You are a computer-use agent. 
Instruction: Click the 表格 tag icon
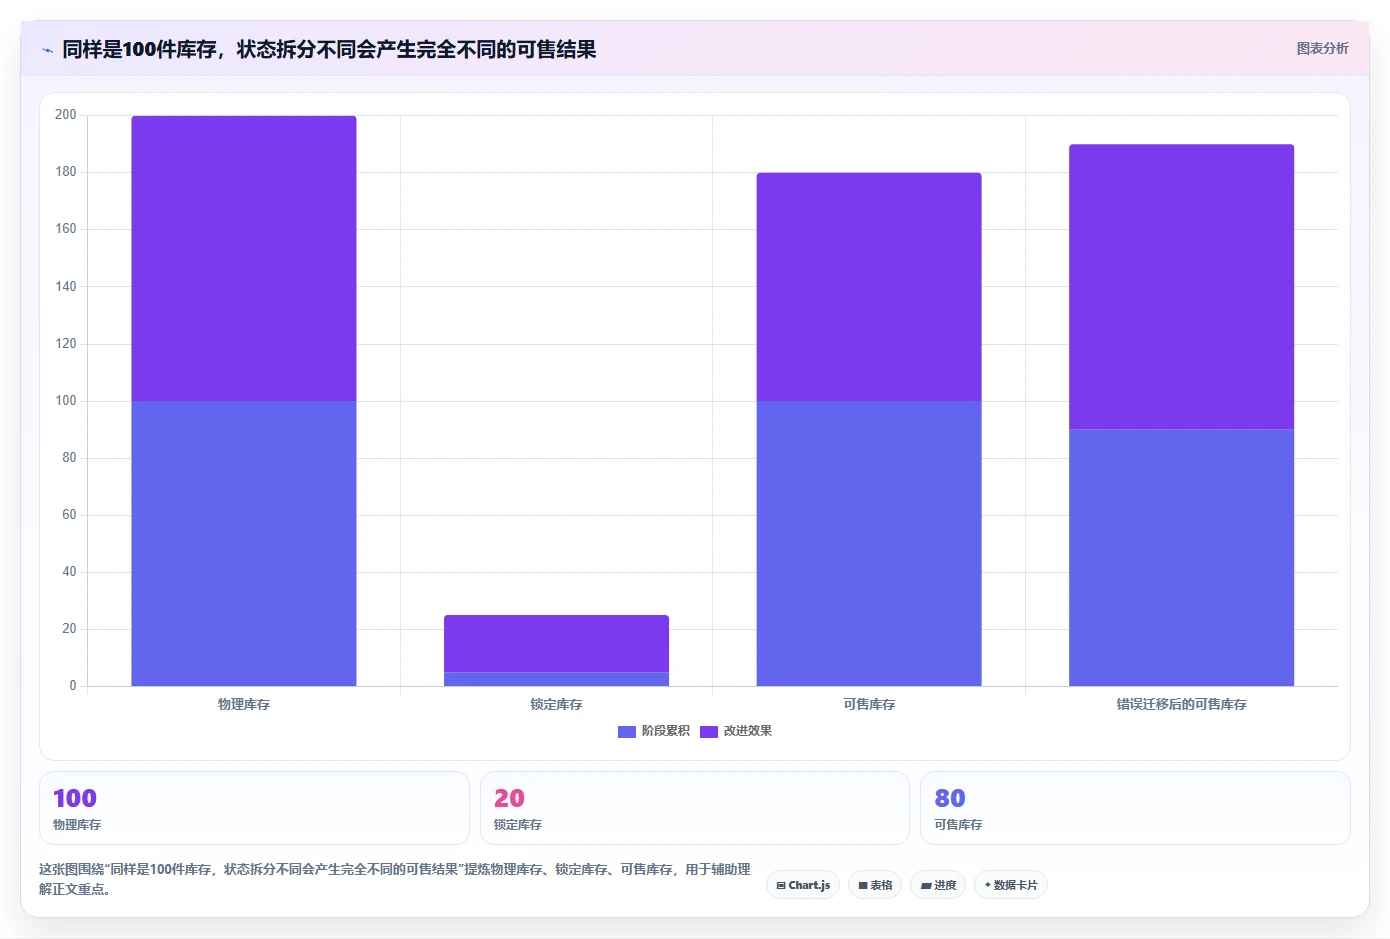[863, 886]
